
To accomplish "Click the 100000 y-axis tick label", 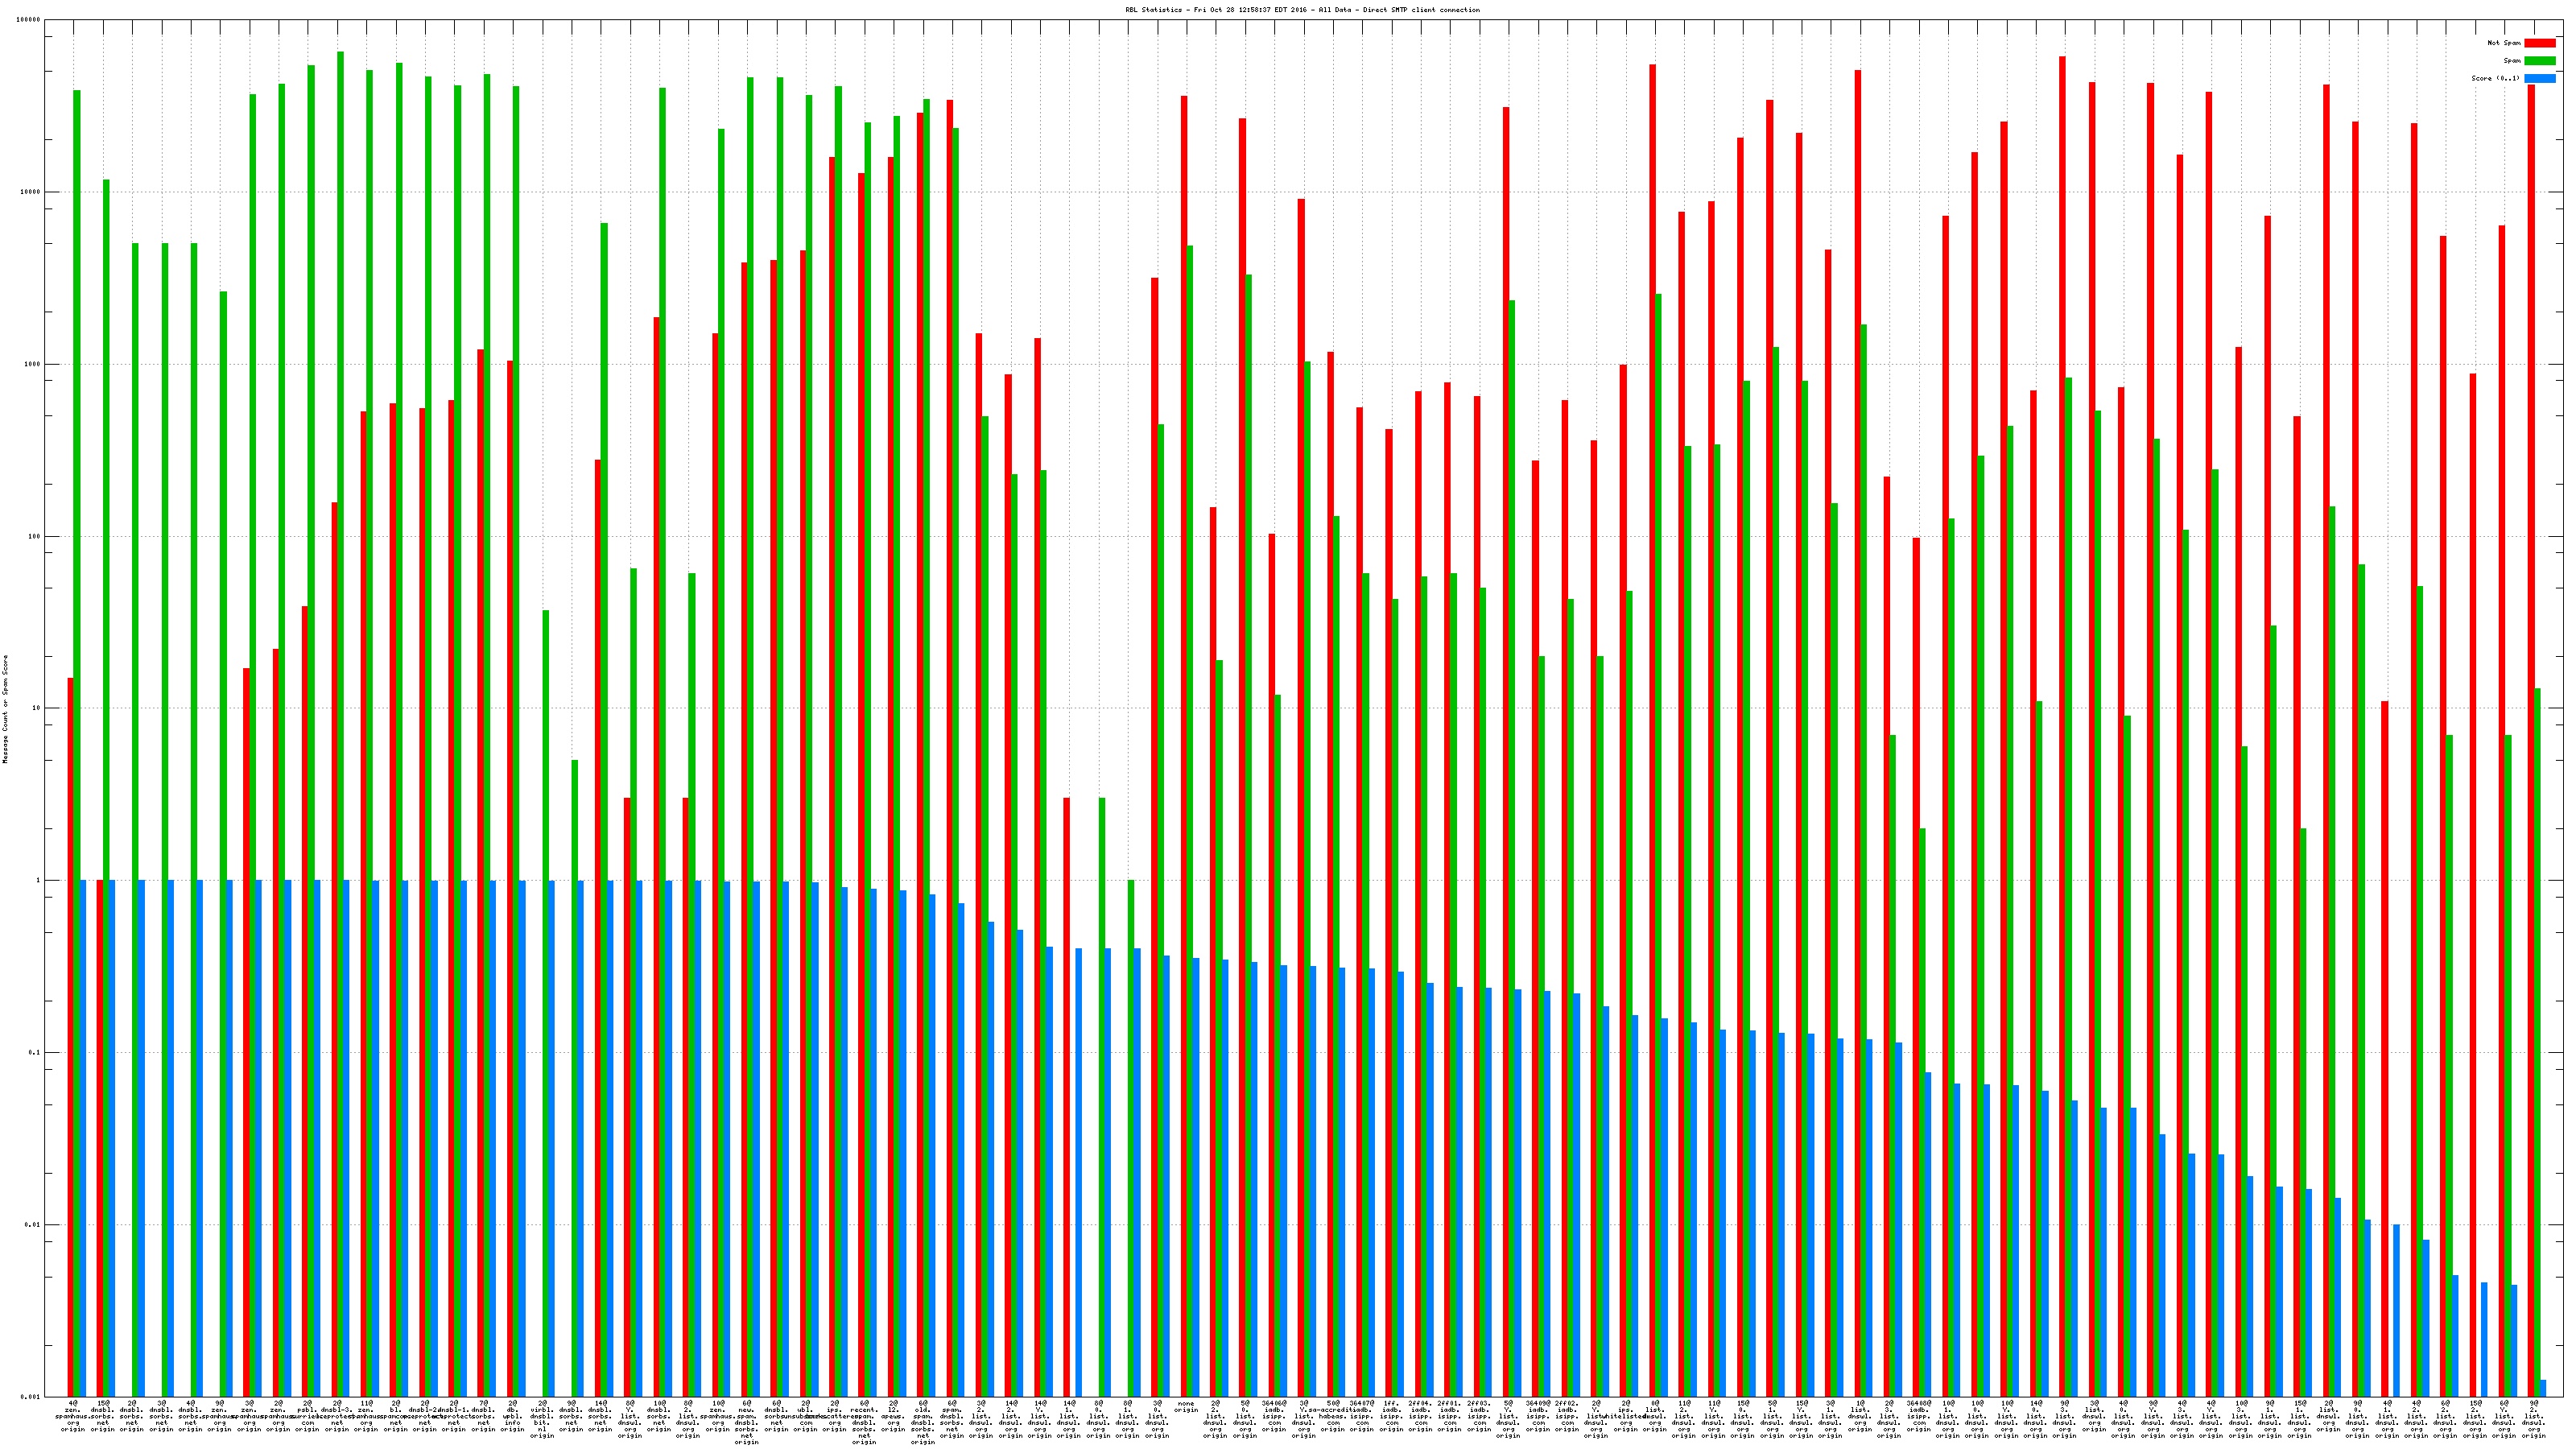I will [x=29, y=20].
